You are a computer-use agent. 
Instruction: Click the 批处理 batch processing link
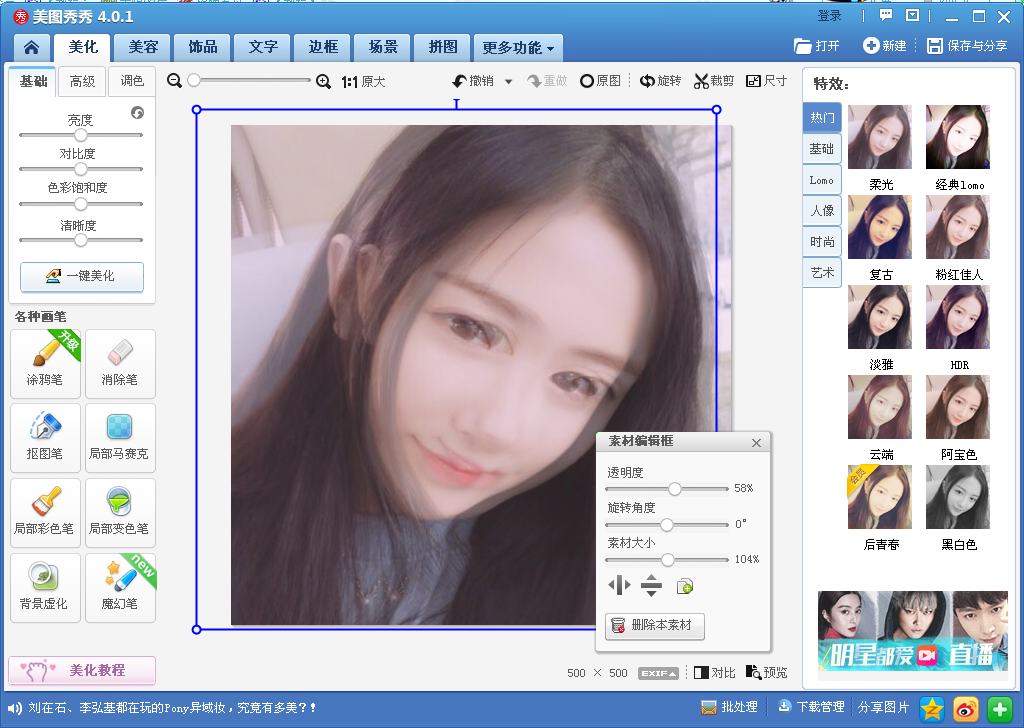point(729,707)
